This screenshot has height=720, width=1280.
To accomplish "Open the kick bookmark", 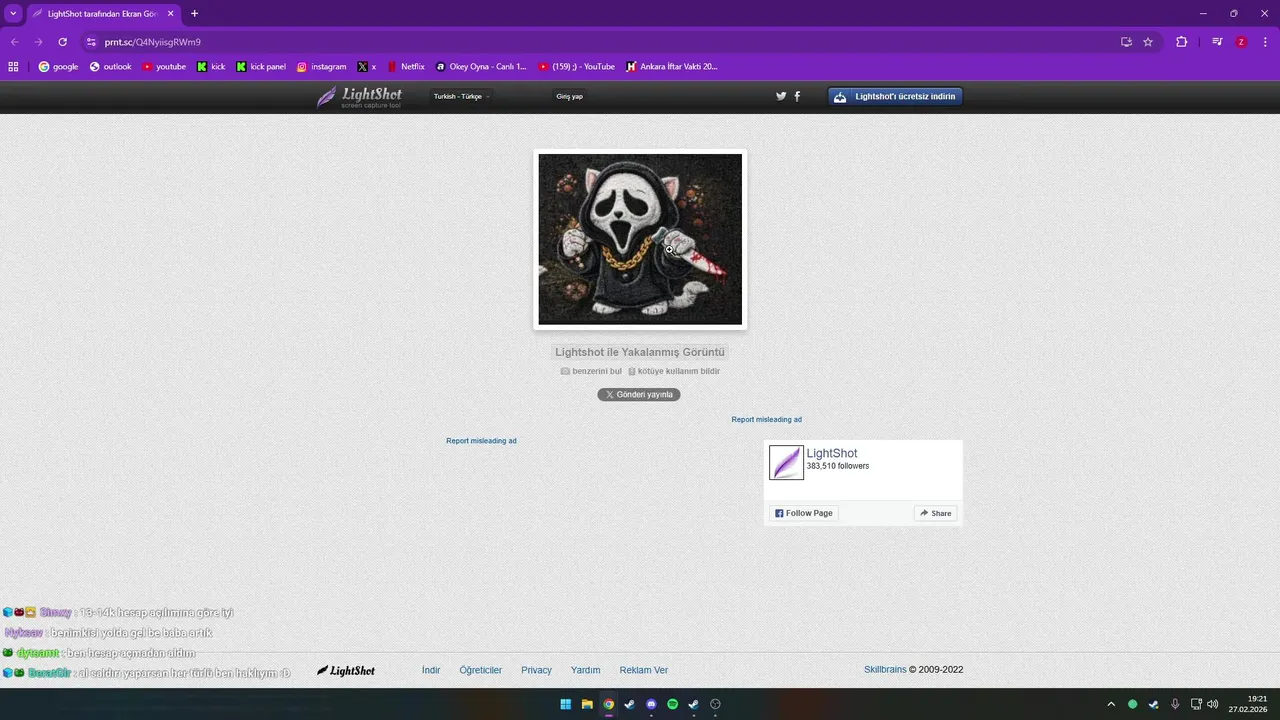I will tap(211, 67).
